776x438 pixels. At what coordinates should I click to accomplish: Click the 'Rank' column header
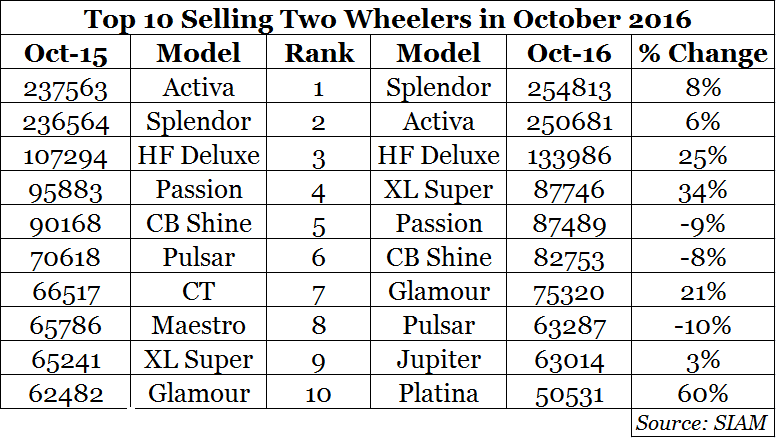pos(318,54)
